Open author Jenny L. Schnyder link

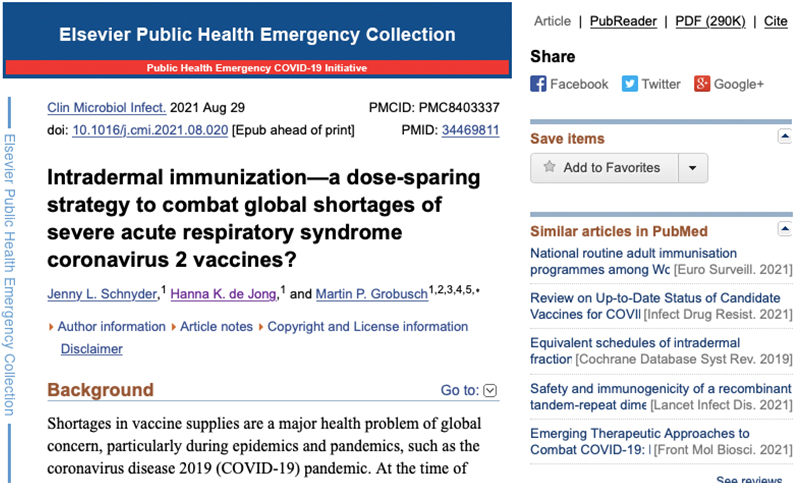[x=103, y=294]
